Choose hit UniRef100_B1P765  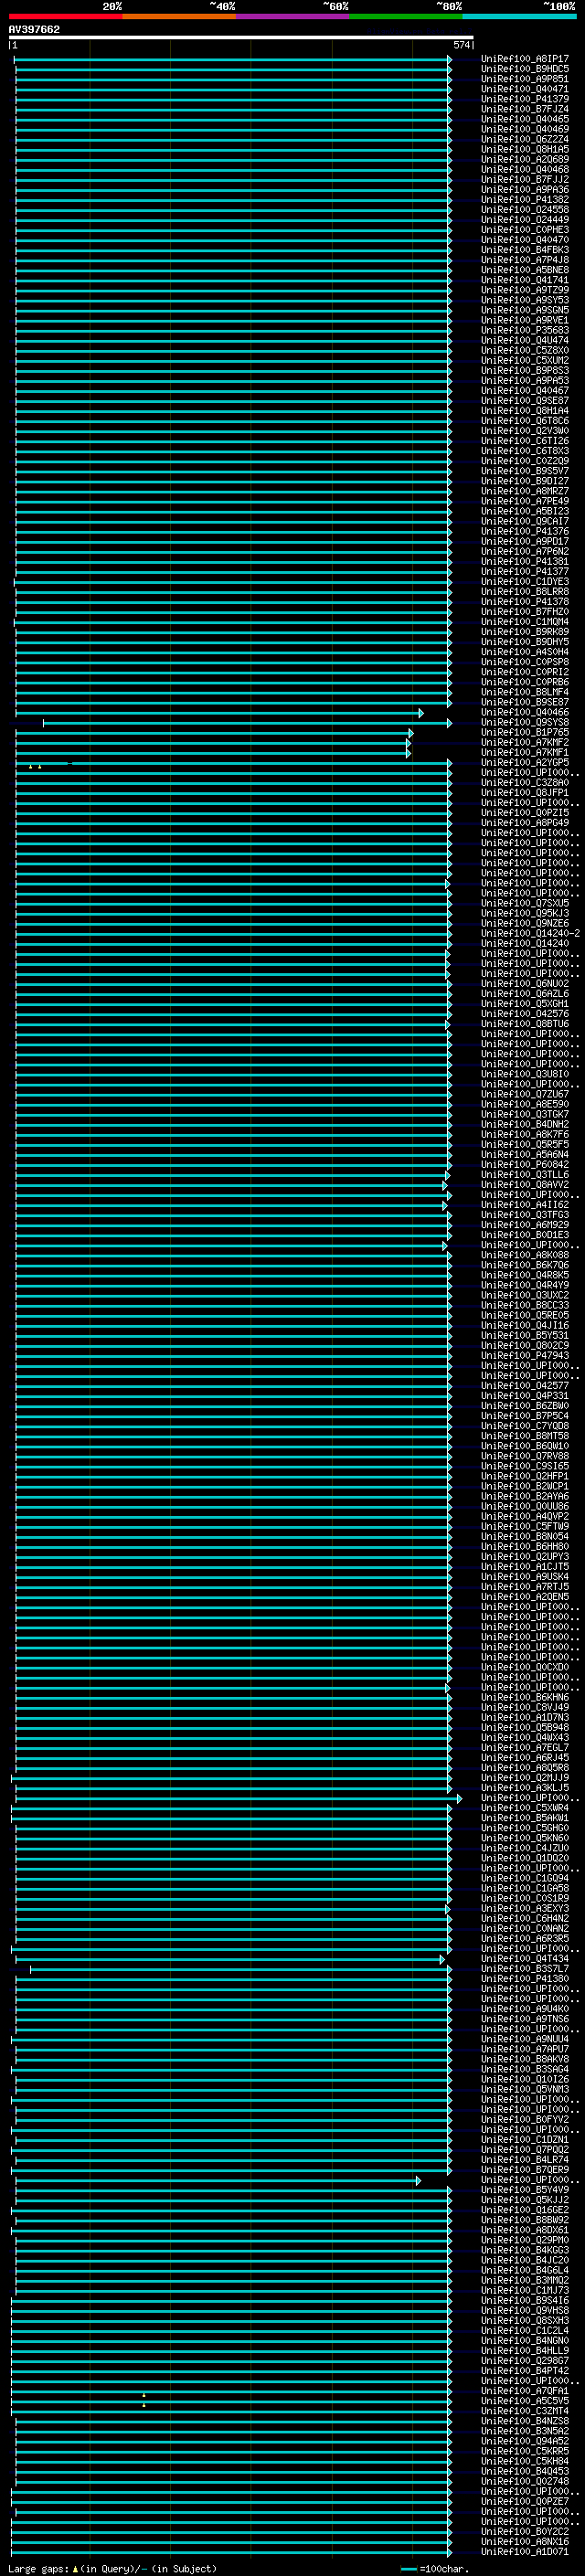525,732
